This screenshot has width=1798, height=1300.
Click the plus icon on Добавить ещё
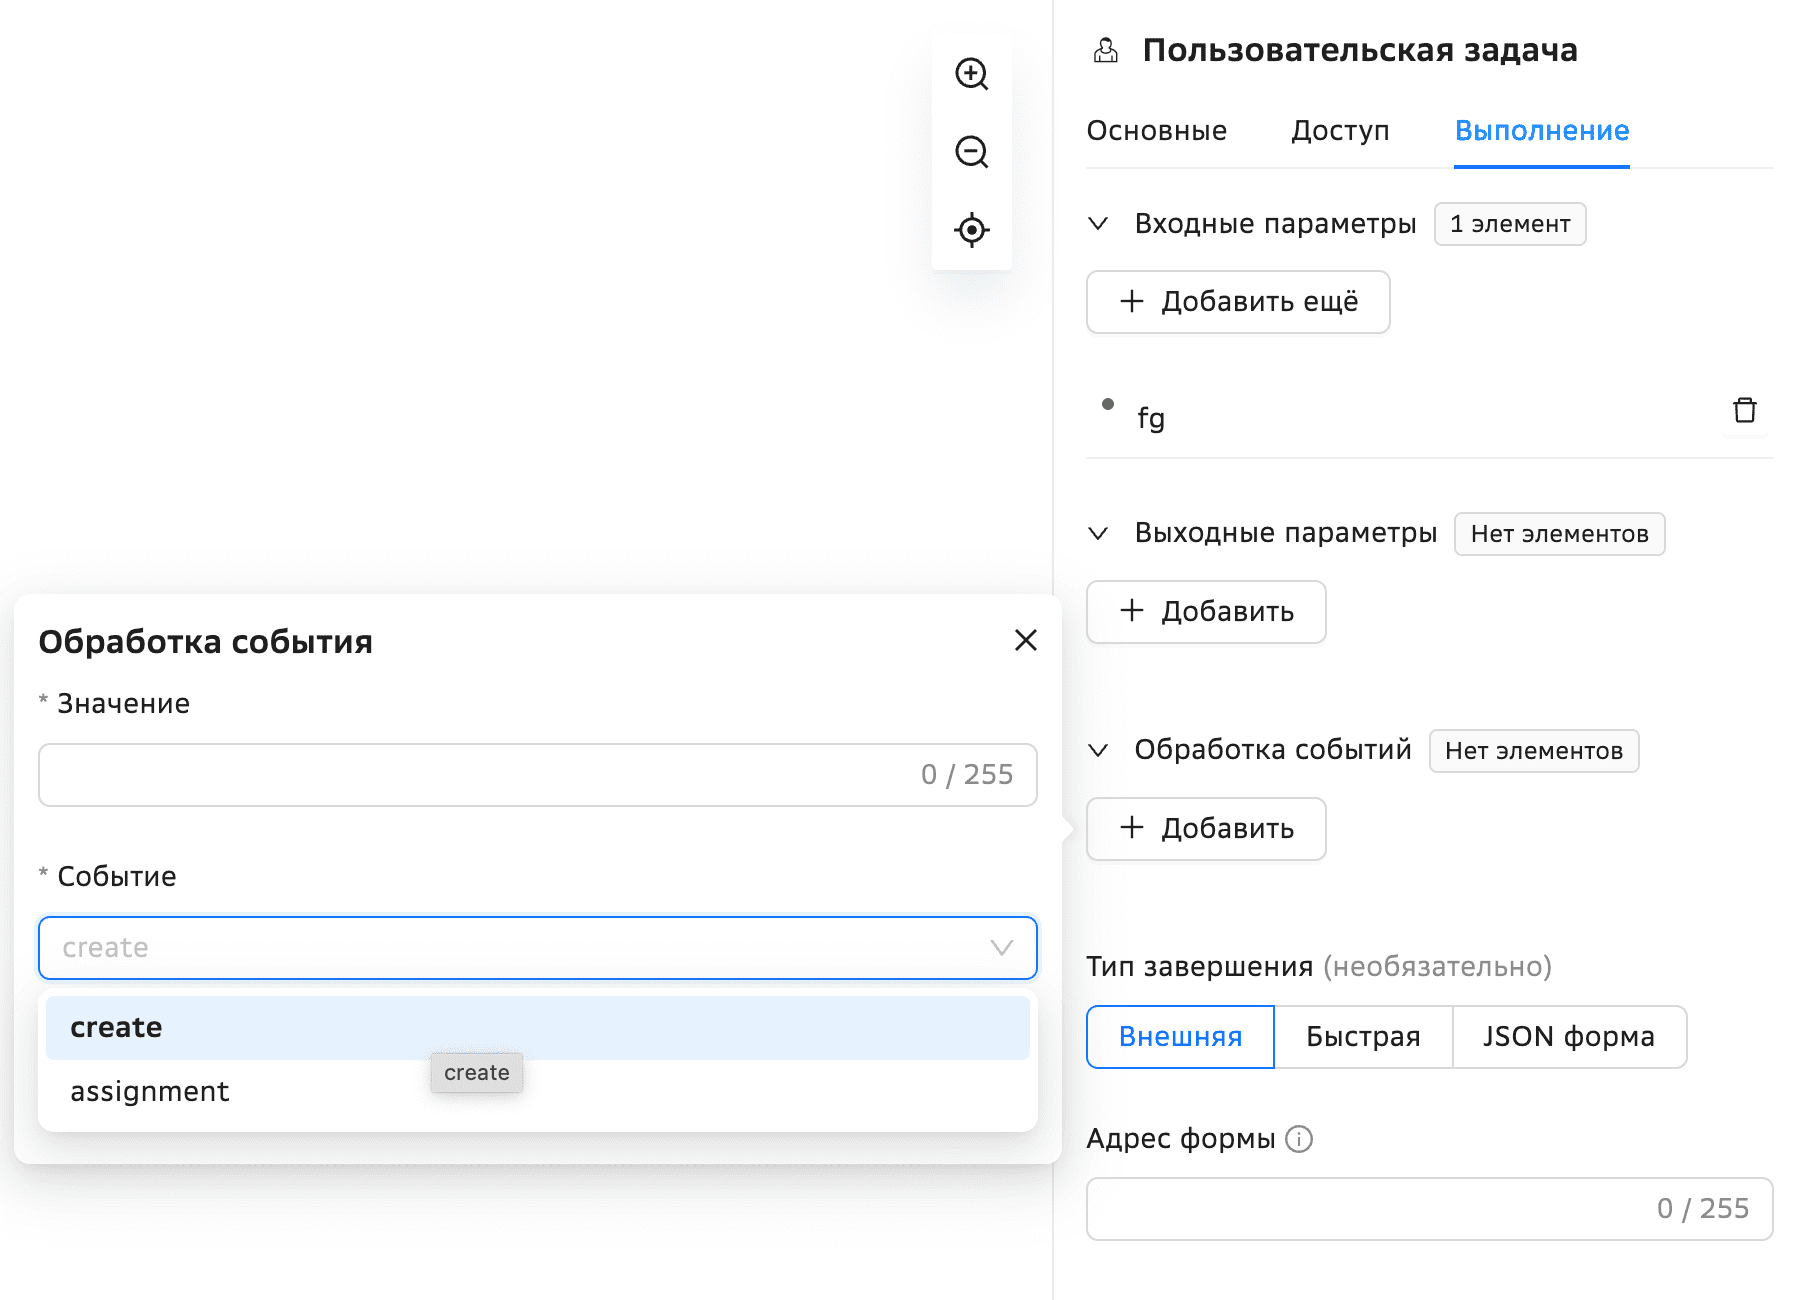coord(1131,302)
